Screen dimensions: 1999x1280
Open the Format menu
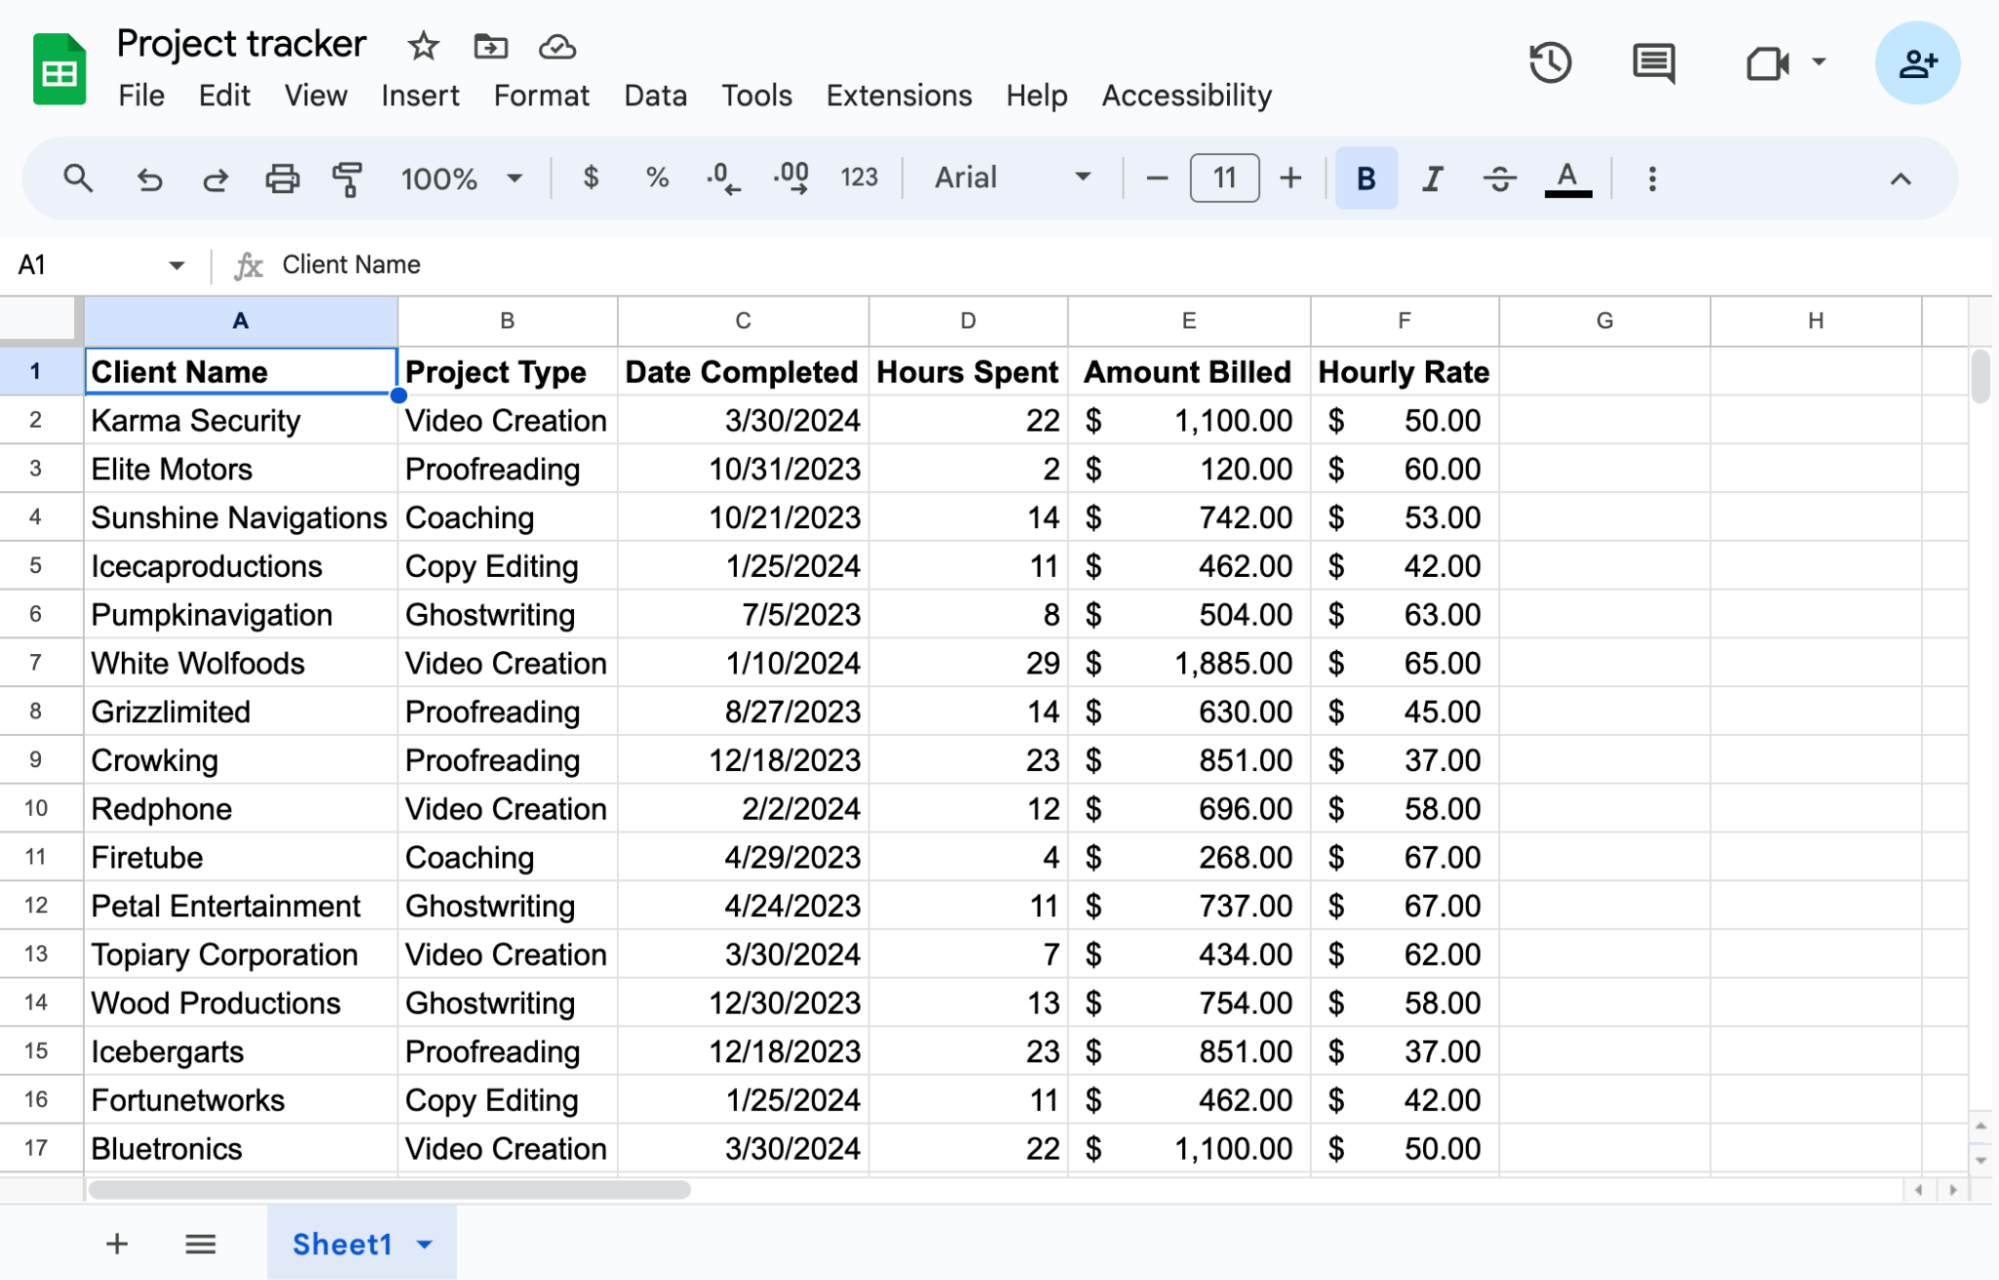pos(543,95)
